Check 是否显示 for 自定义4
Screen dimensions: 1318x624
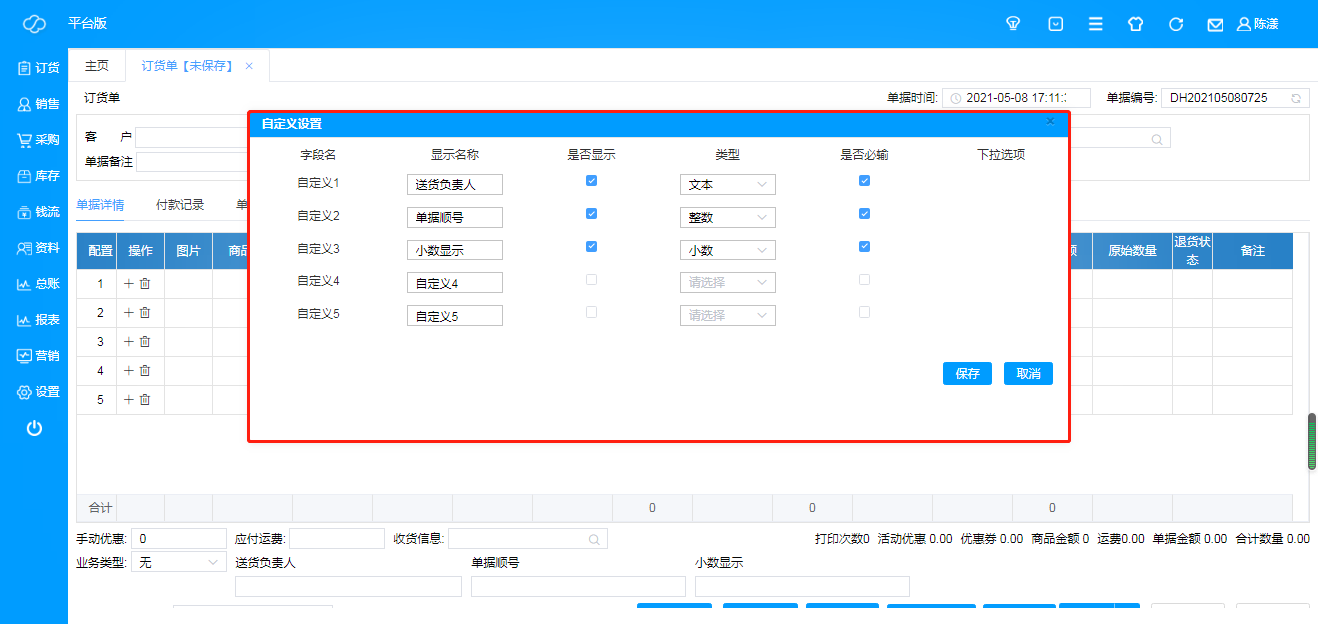coord(591,280)
